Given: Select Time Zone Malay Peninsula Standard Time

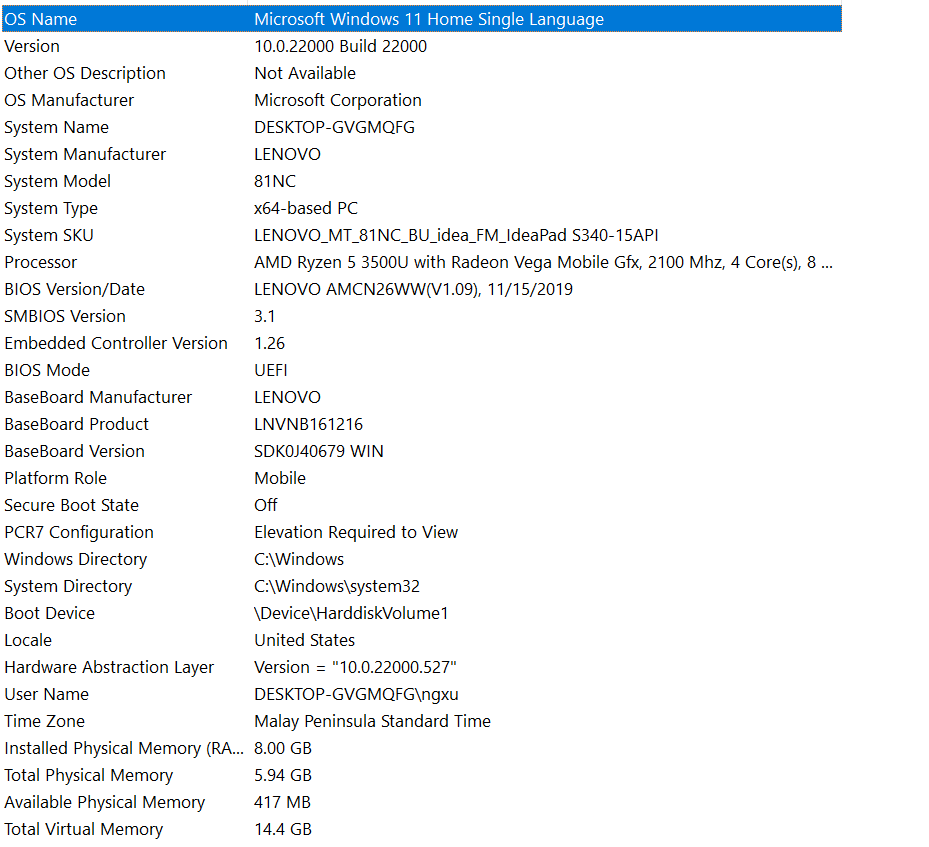Looking at the screenshot, I should [373, 721].
